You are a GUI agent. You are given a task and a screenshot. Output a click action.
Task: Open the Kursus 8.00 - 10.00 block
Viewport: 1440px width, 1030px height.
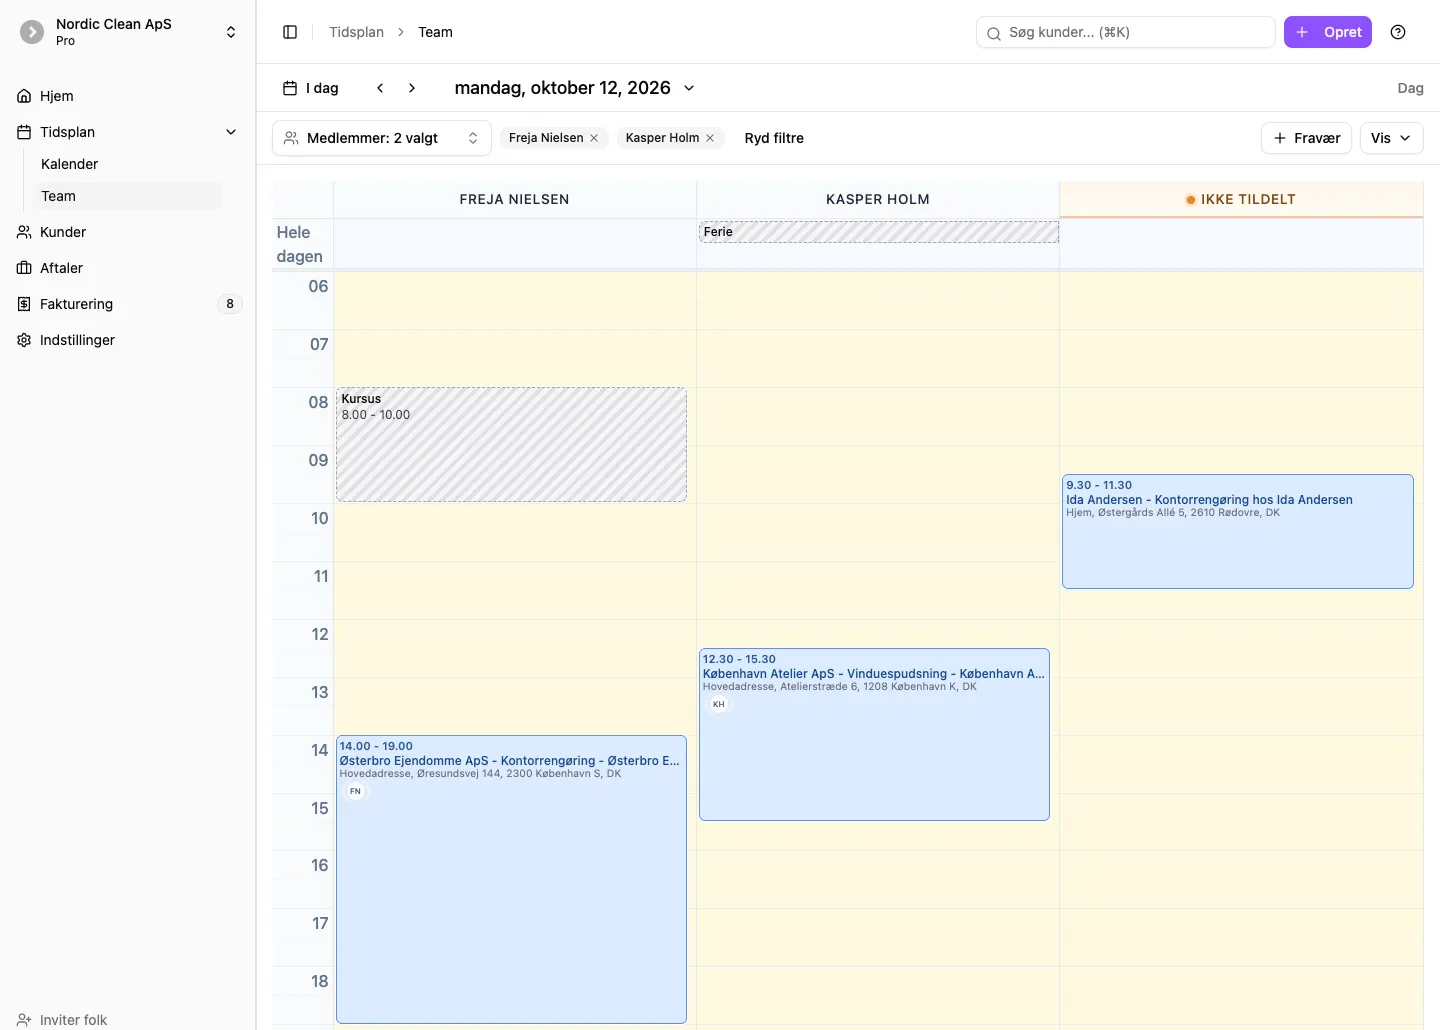511,445
